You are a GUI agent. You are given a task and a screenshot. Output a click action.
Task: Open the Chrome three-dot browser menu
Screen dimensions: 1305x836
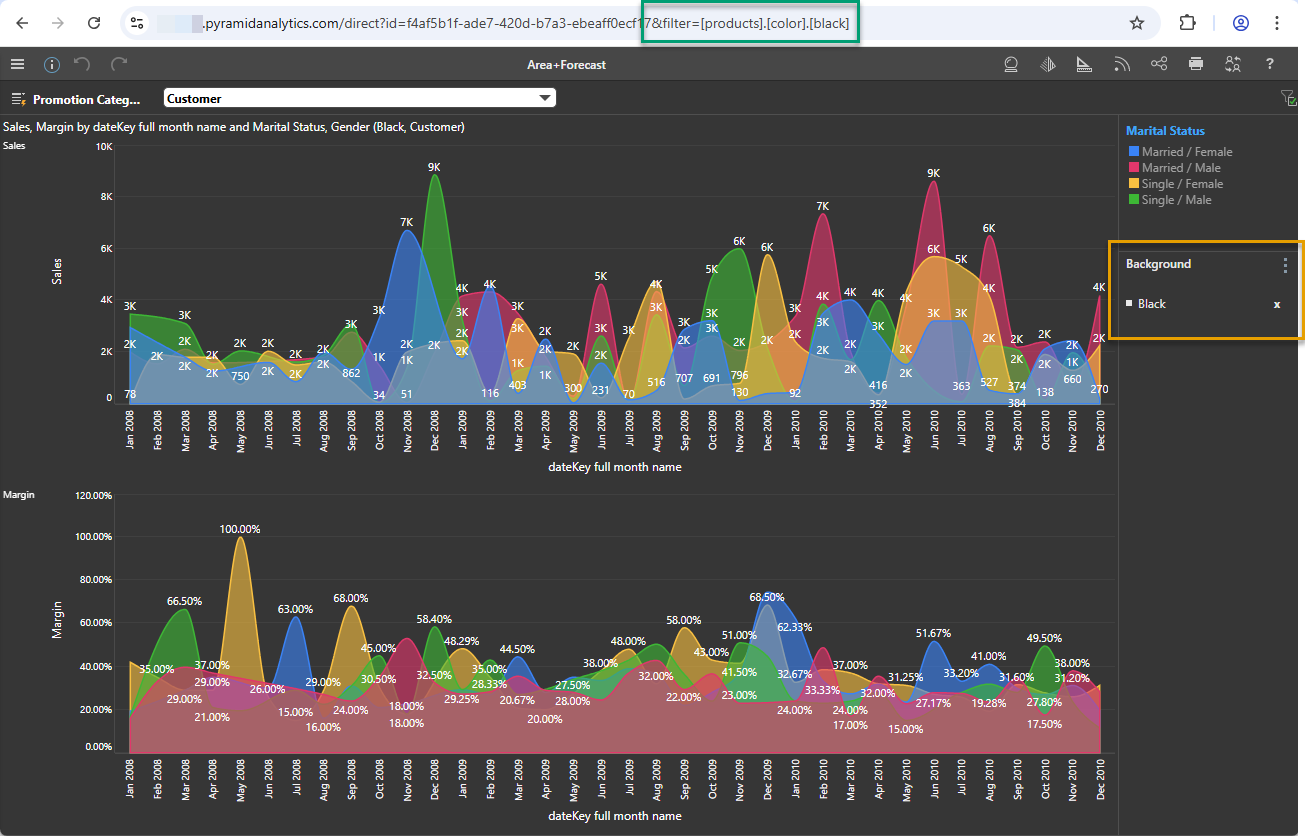pos(1277,23)
